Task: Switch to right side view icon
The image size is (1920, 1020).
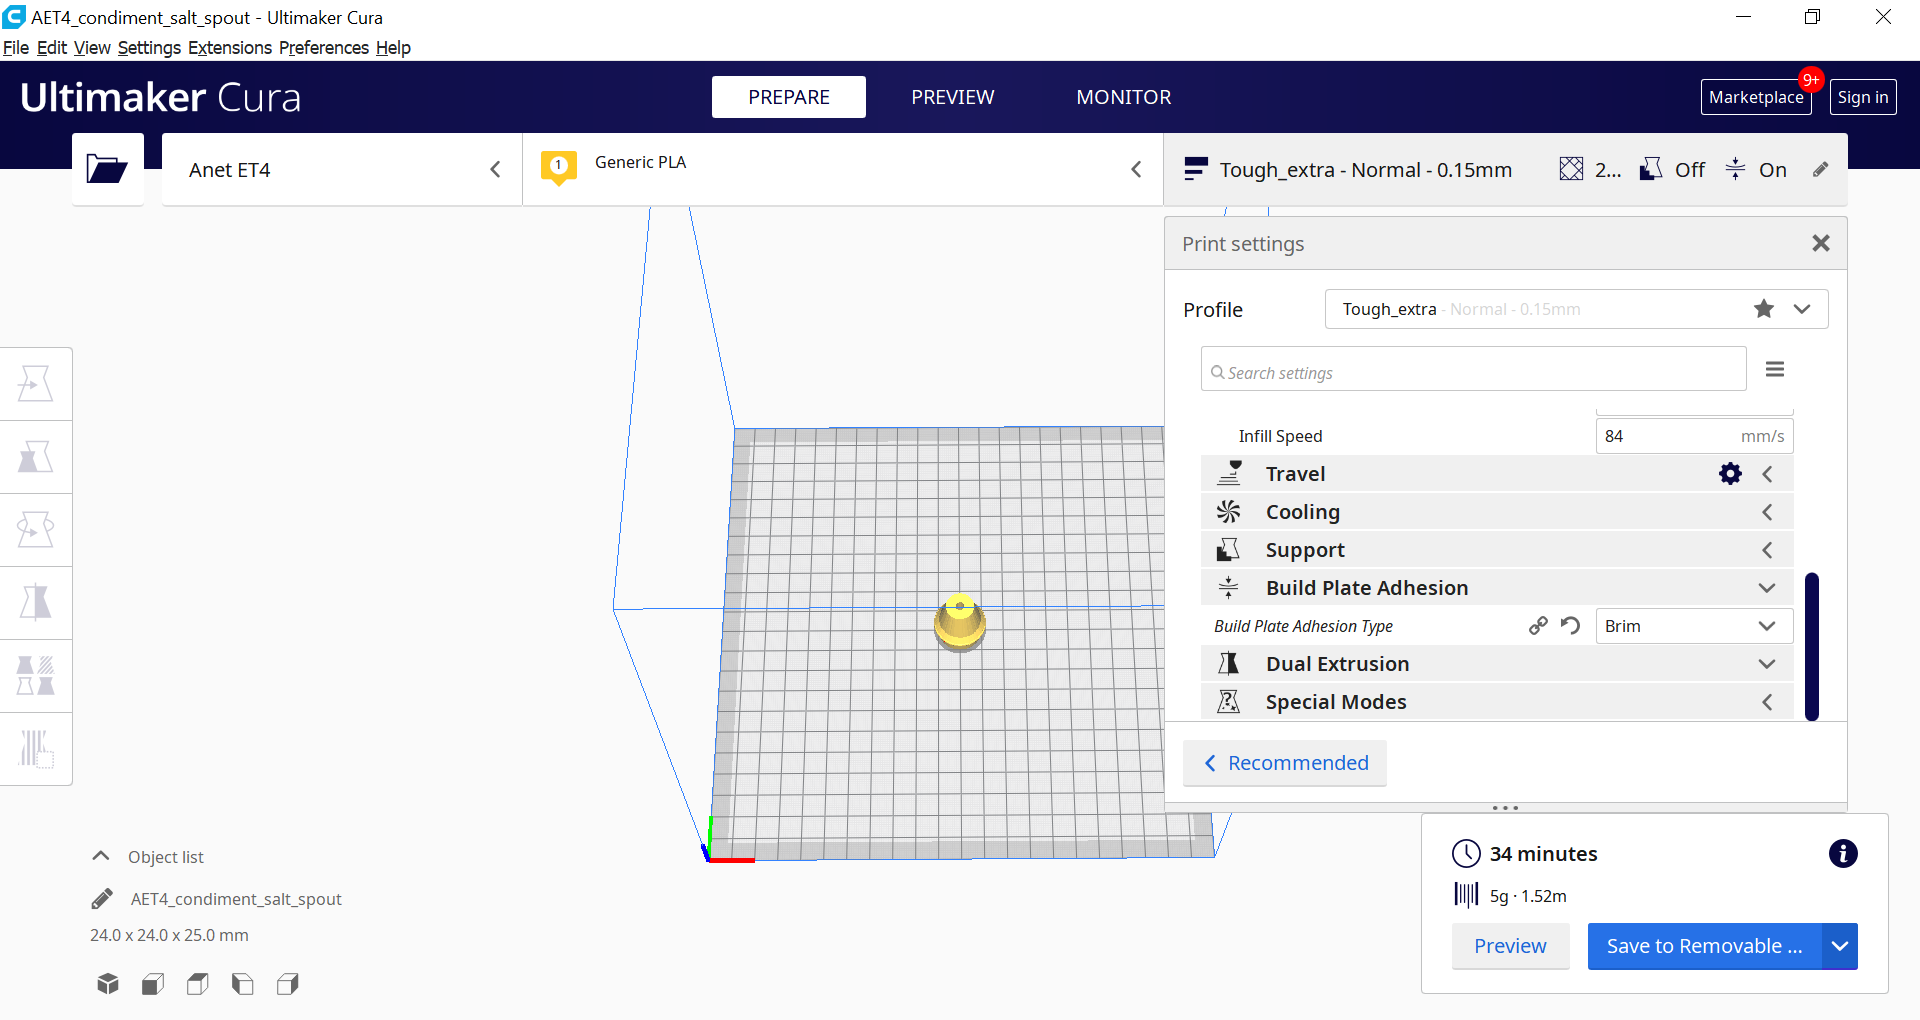Action: pyautogui.click(x=288, y=984)
